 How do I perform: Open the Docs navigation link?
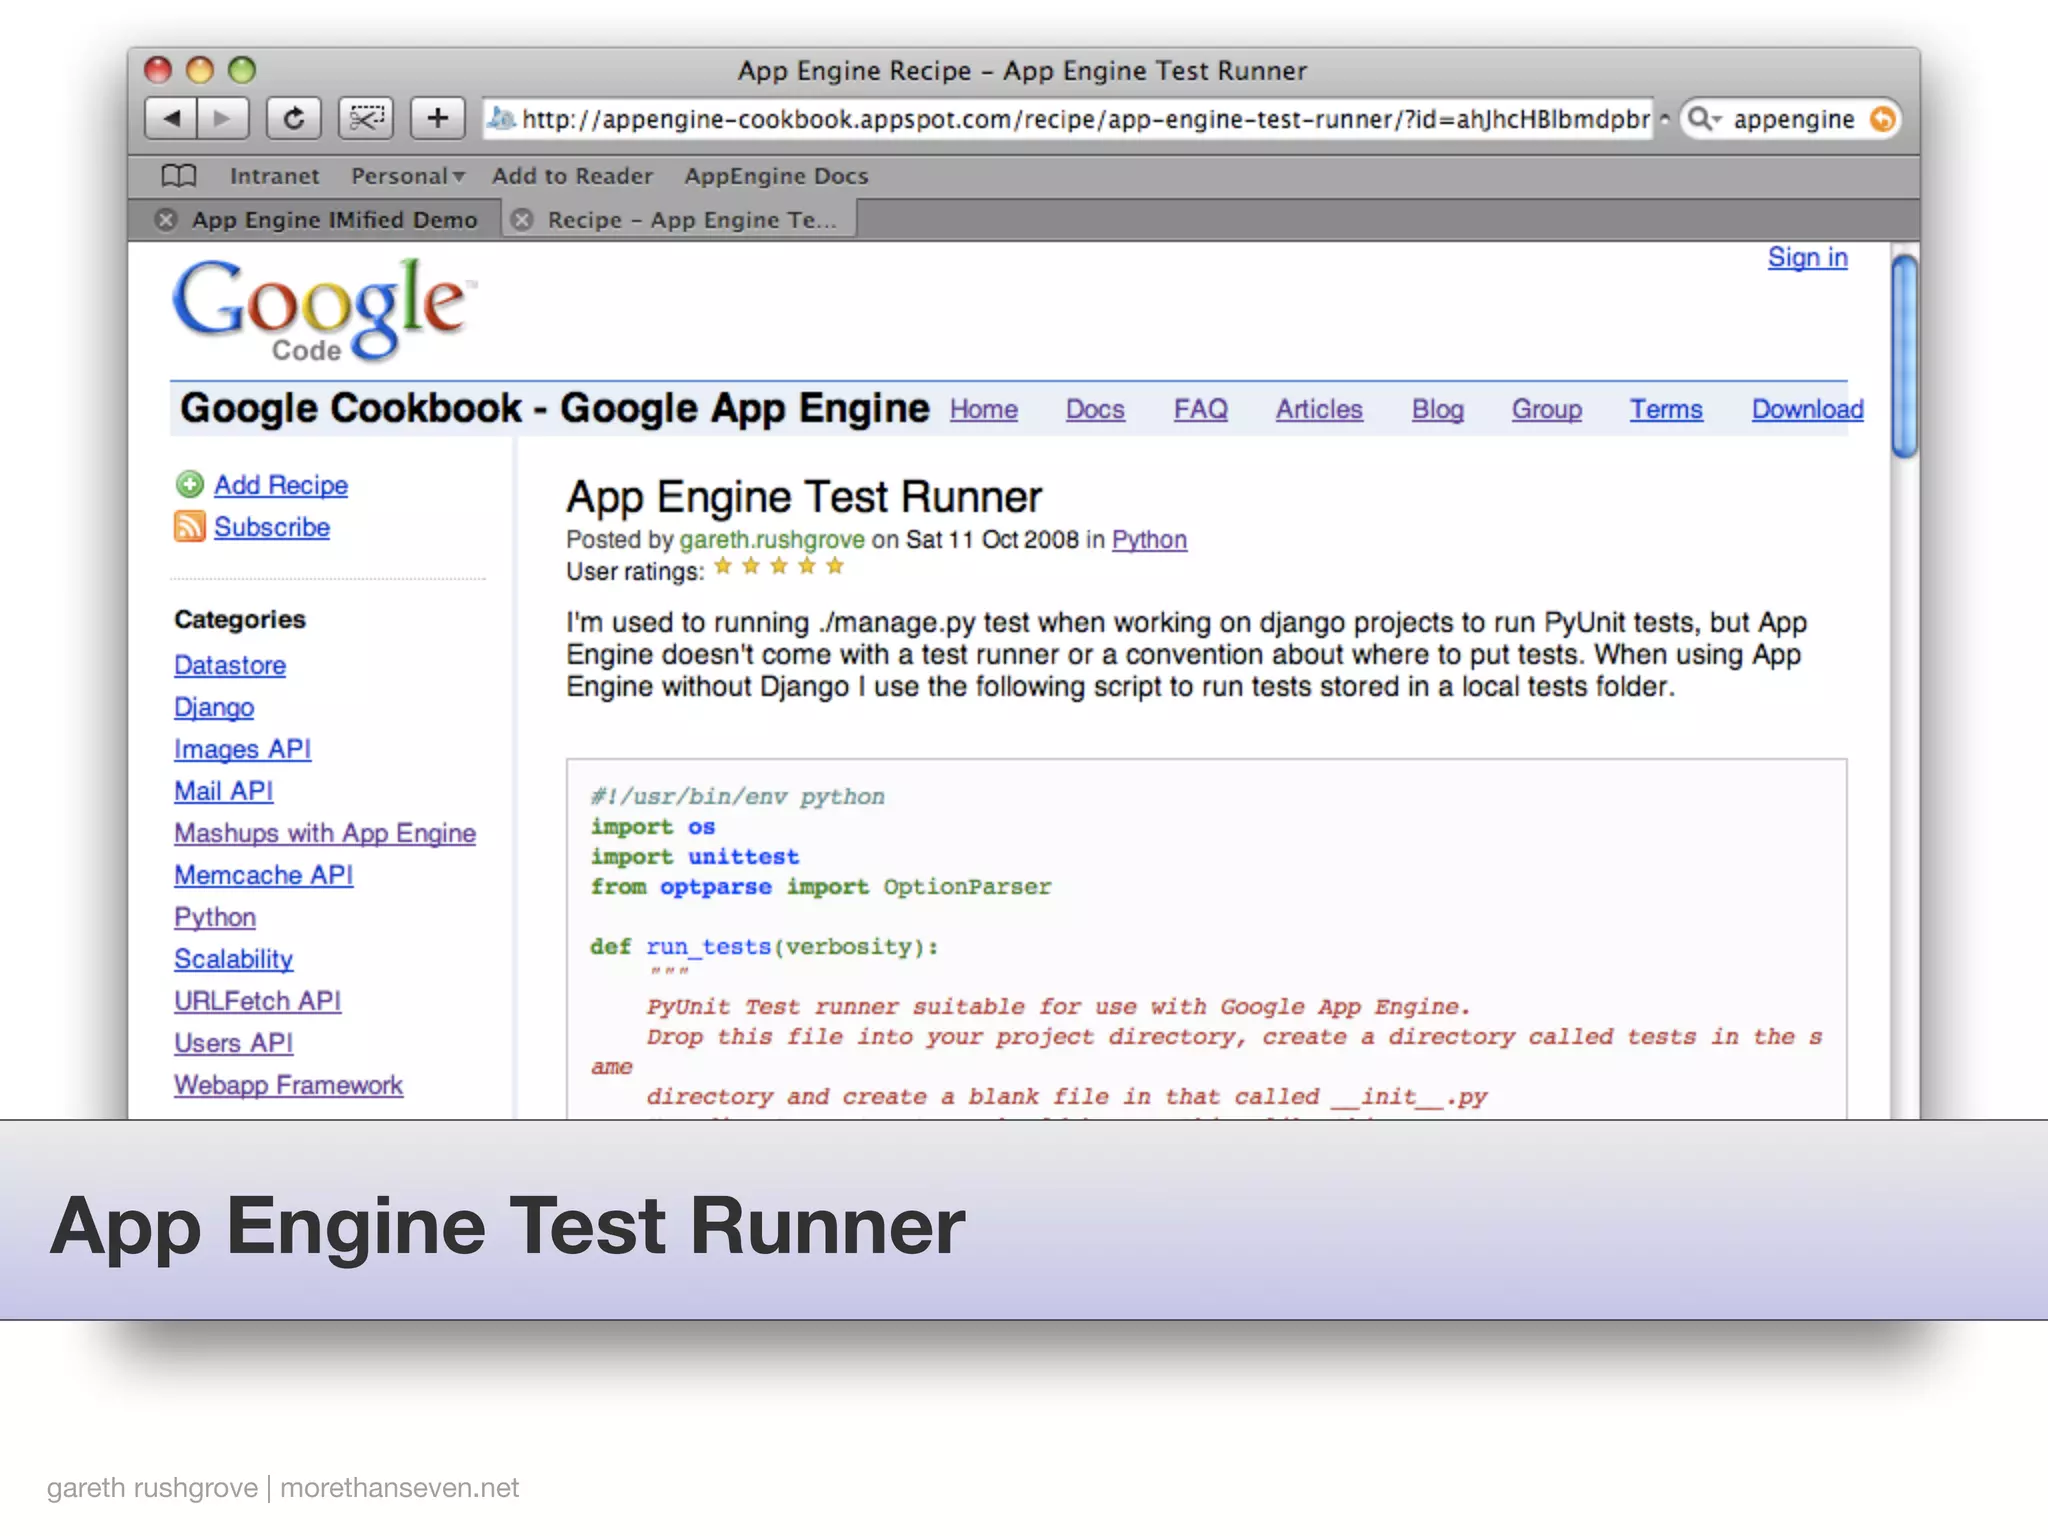coord(1095,409)
